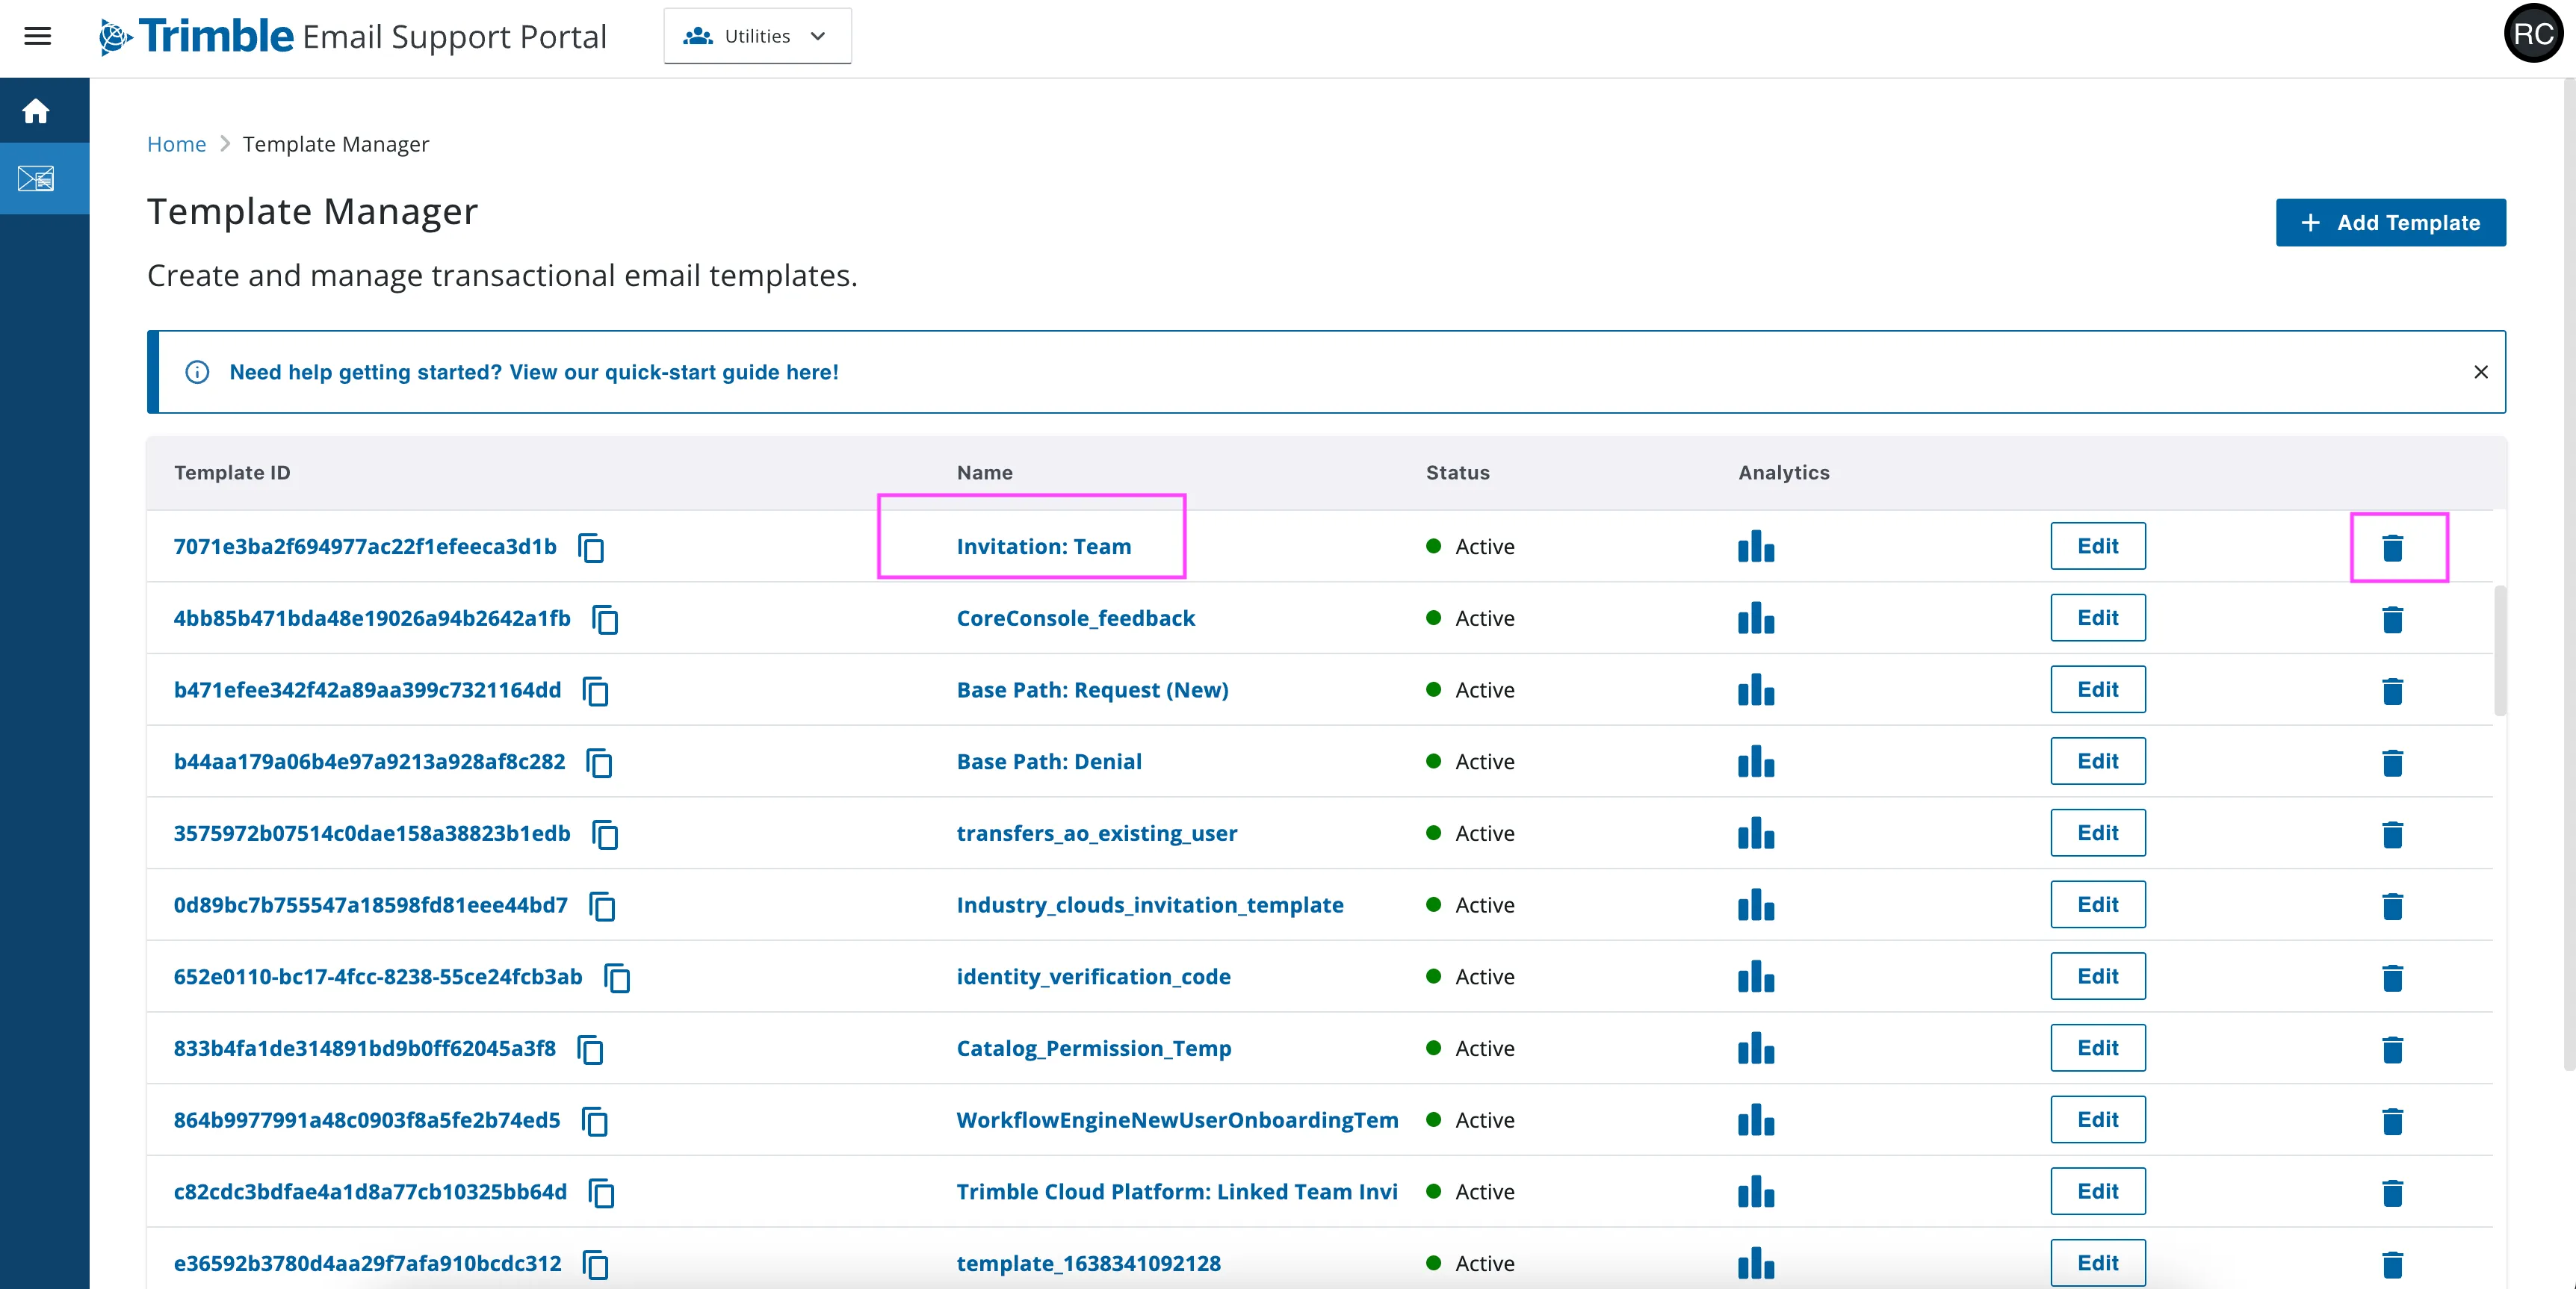
Task: Edit the transfers_ao_existing_user template
Action: [x=2097, y=833]
